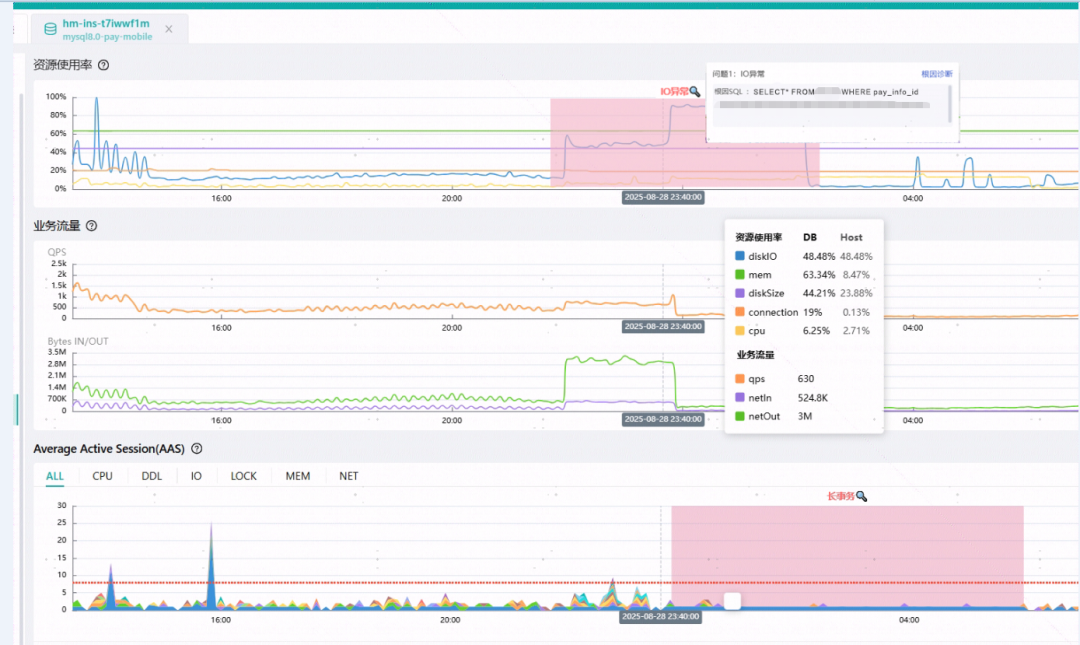Click the red 长事务 anomaly label
1080x645 pixels.
841,496
